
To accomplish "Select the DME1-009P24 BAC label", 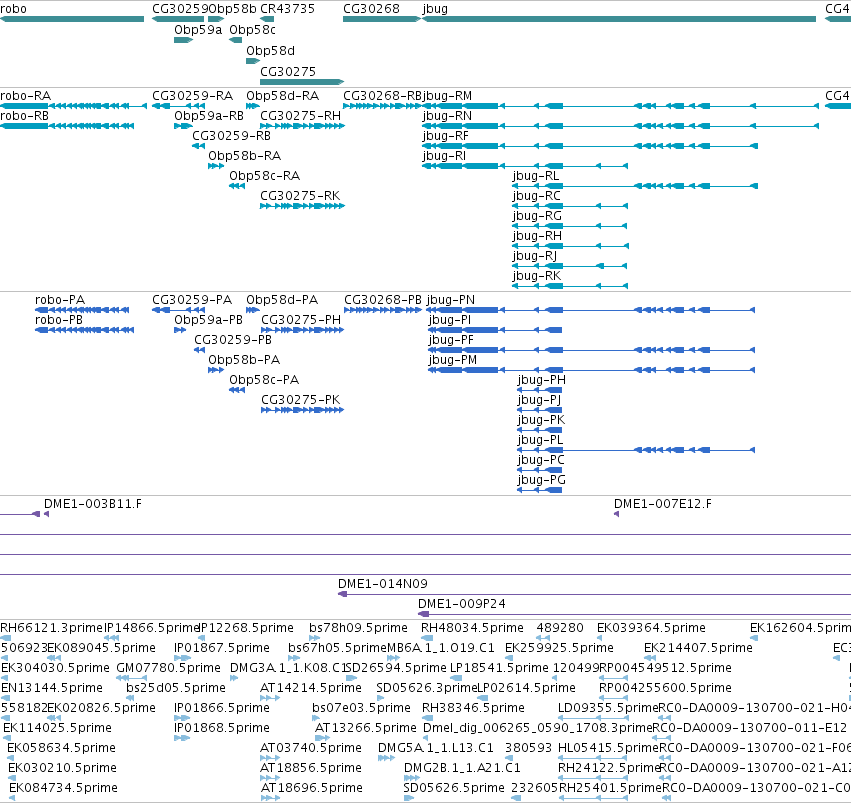I will 461,604.
